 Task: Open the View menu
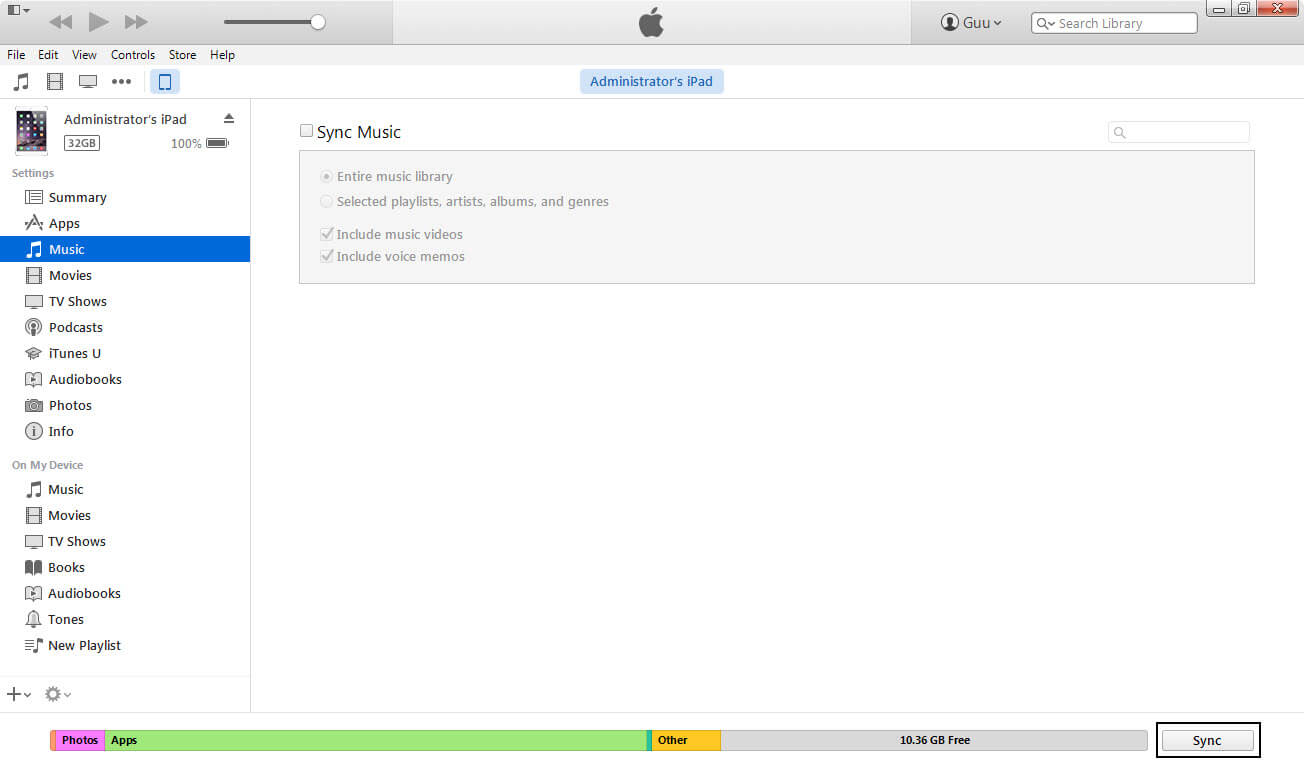pos(84,55)
